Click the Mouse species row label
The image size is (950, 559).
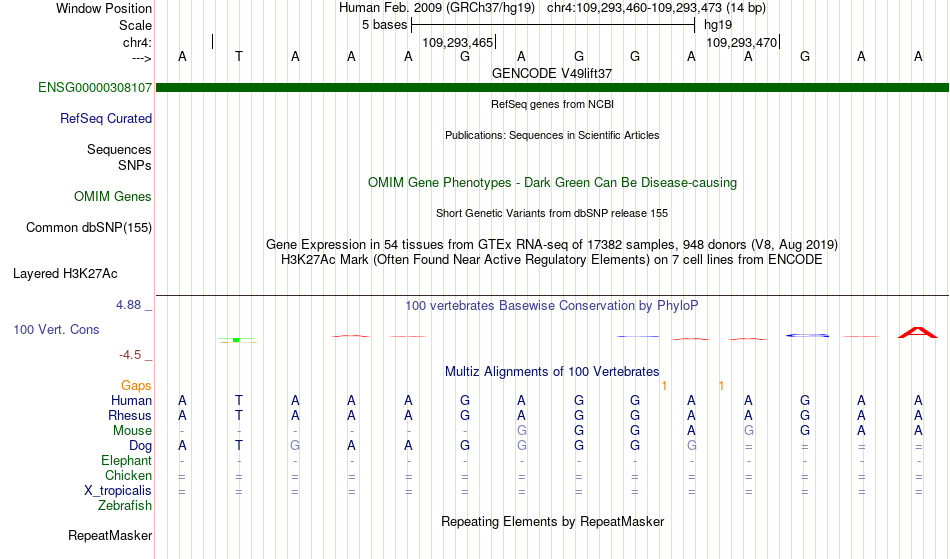[x=132, y=431]
